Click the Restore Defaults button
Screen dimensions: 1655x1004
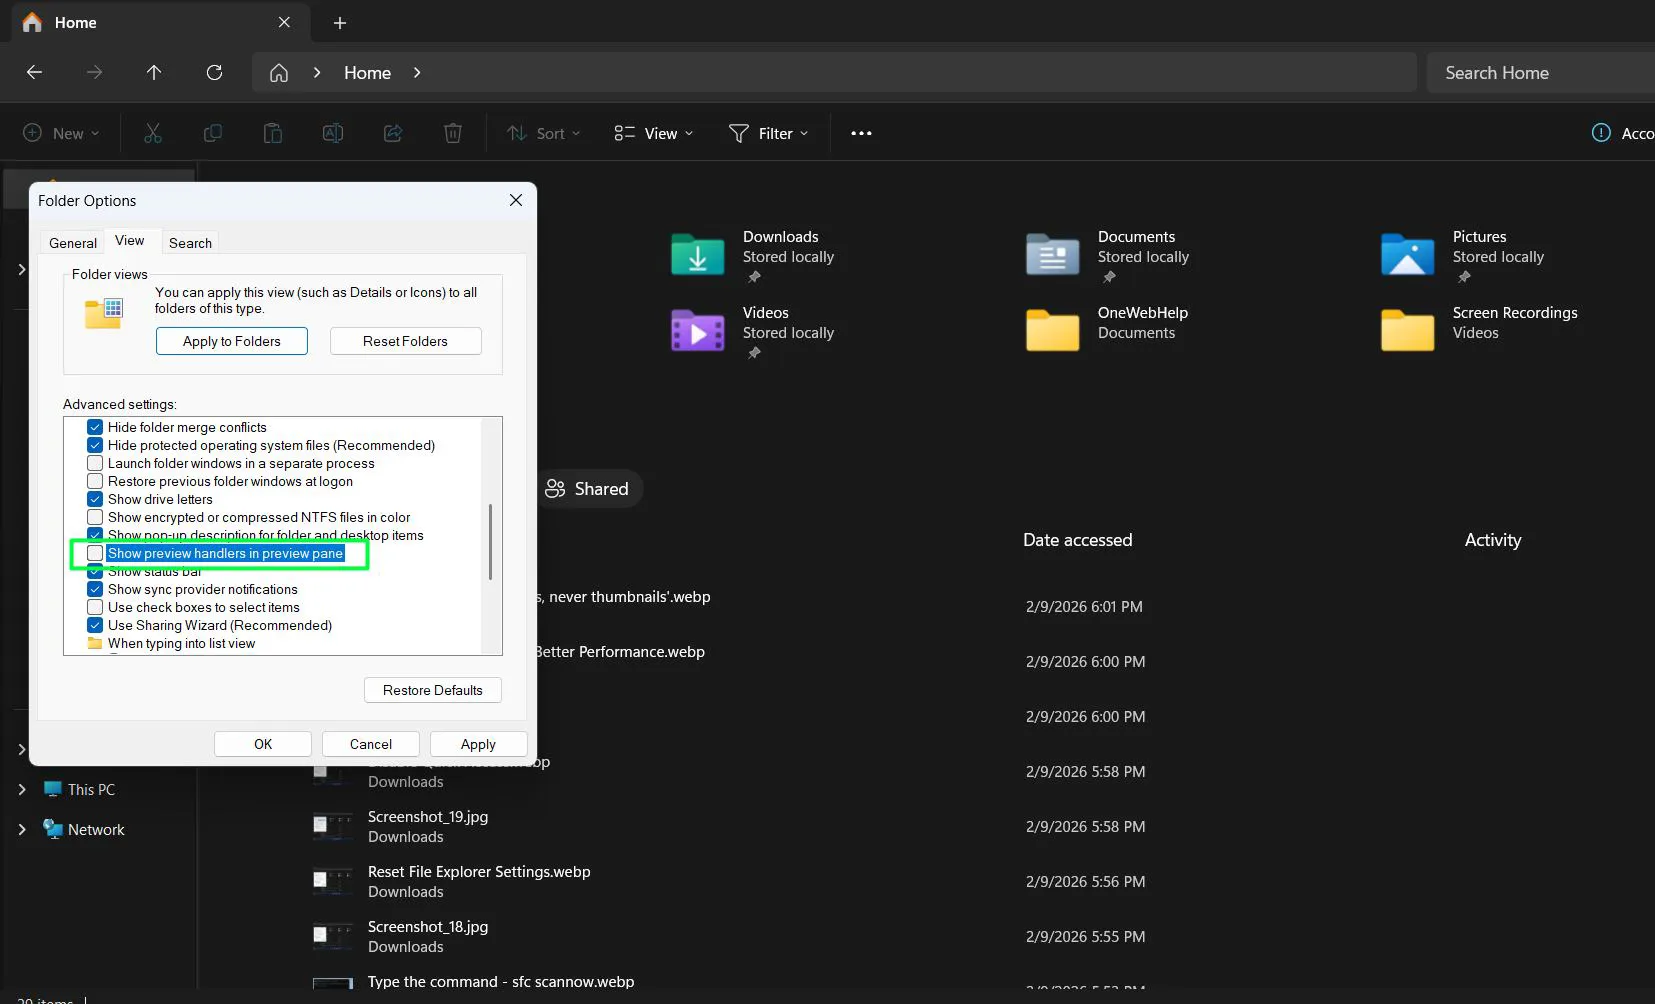coord(432,689)
